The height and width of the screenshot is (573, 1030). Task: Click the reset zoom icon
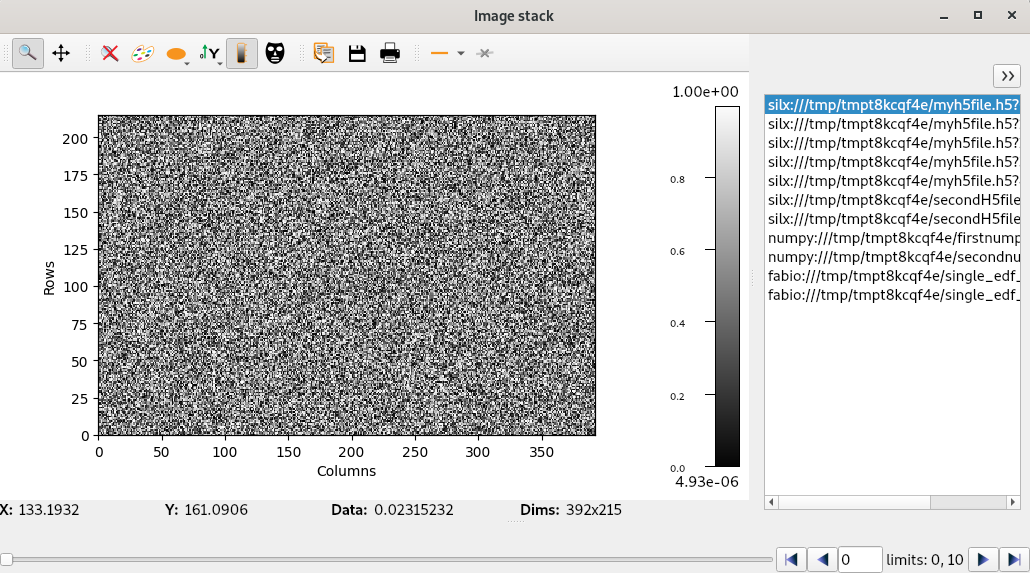110,53
